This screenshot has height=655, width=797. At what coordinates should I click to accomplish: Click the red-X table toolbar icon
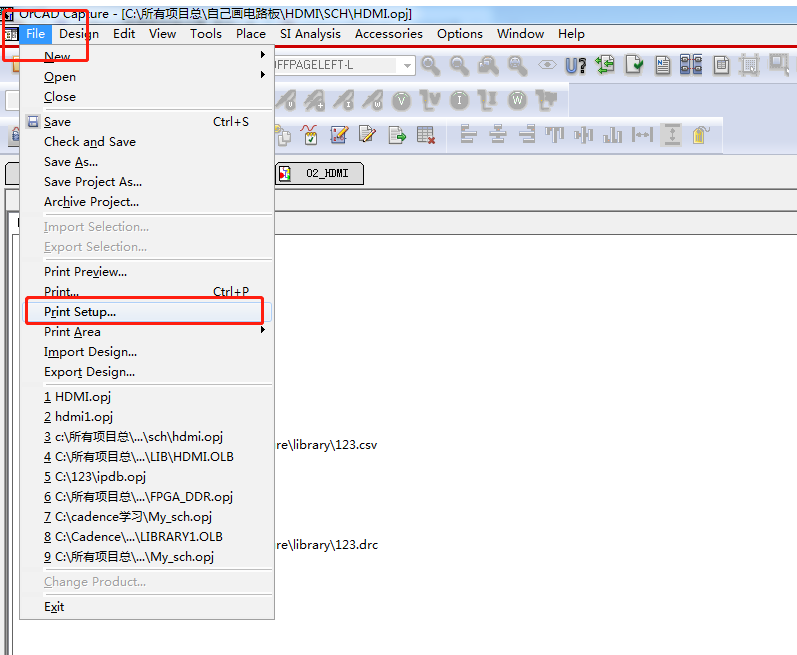426,135
